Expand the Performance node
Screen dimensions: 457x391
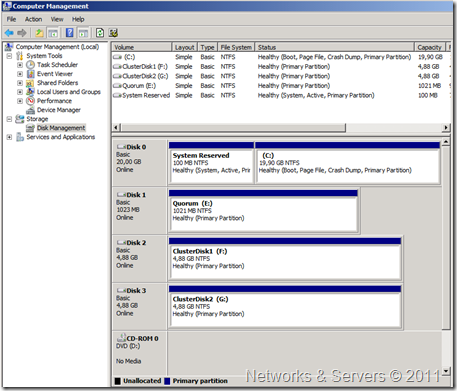tap(20, 101)
